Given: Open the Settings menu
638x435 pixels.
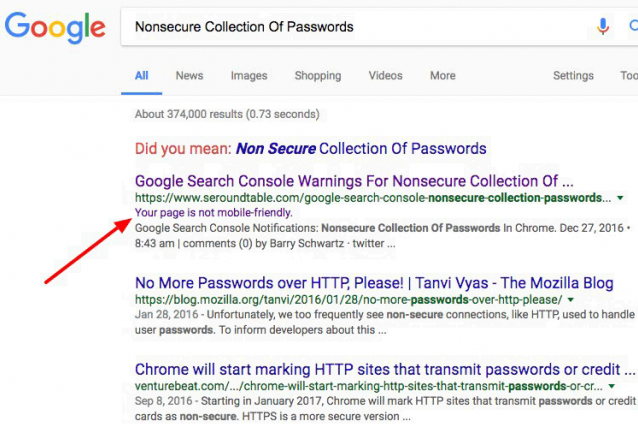Looking at the screenshot, I should [573, 76].
